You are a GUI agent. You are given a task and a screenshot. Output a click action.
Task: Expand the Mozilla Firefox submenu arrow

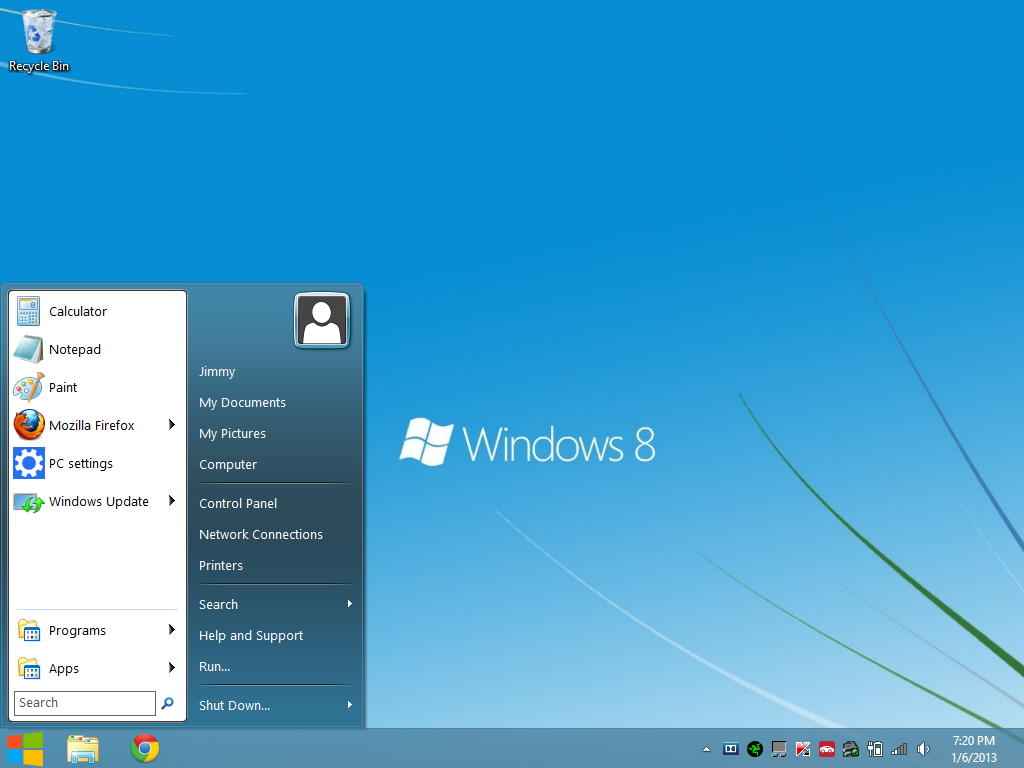coord(172,425)
